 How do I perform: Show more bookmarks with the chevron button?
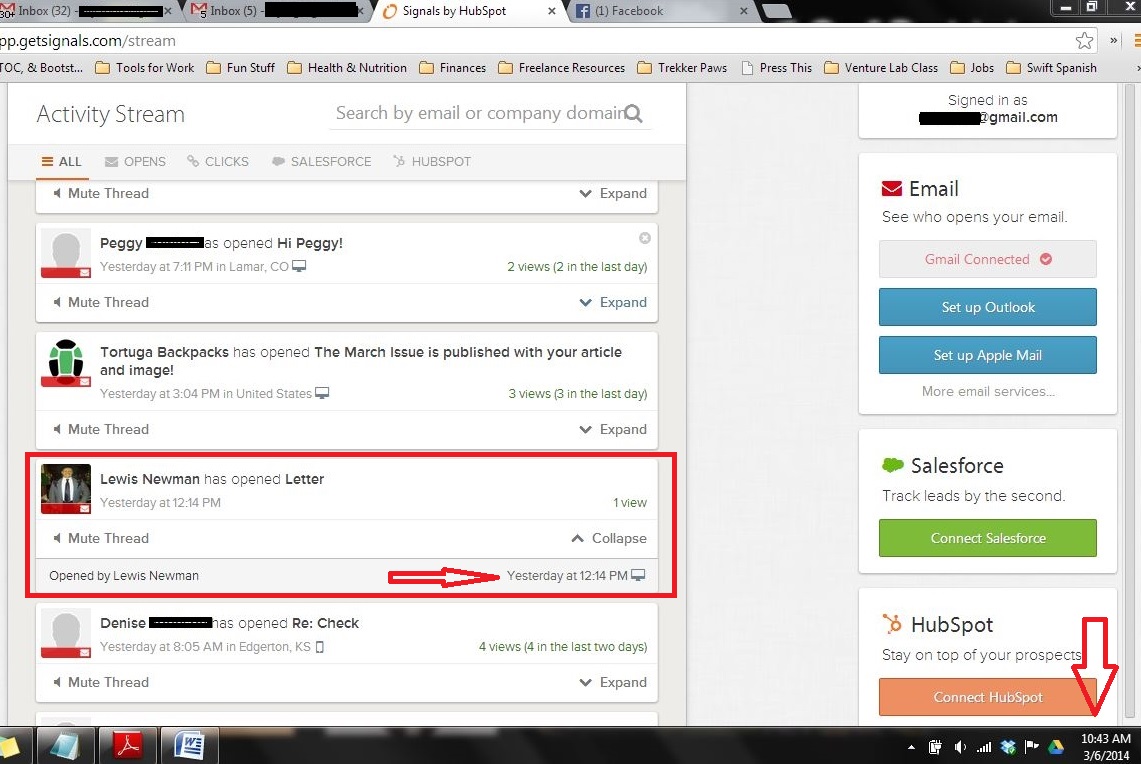pyautogui.click(x=1113, y=41)
